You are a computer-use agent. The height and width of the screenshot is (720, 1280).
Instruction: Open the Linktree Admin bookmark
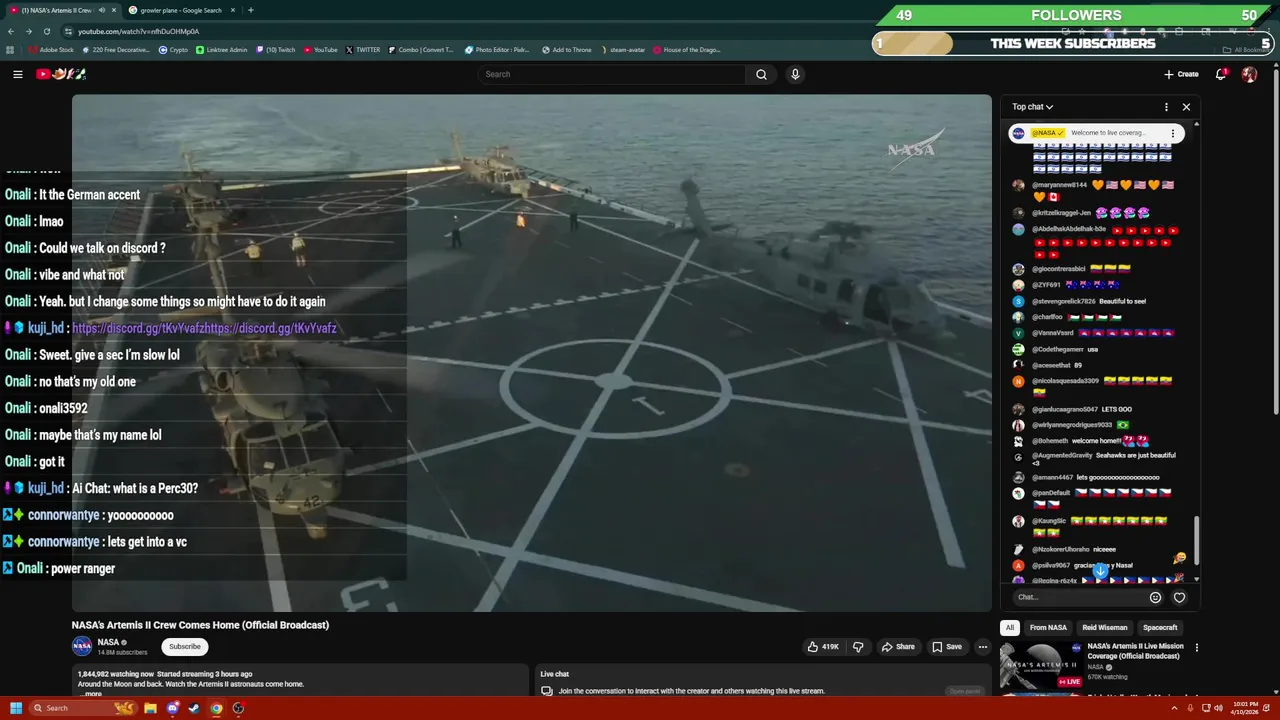221,50
